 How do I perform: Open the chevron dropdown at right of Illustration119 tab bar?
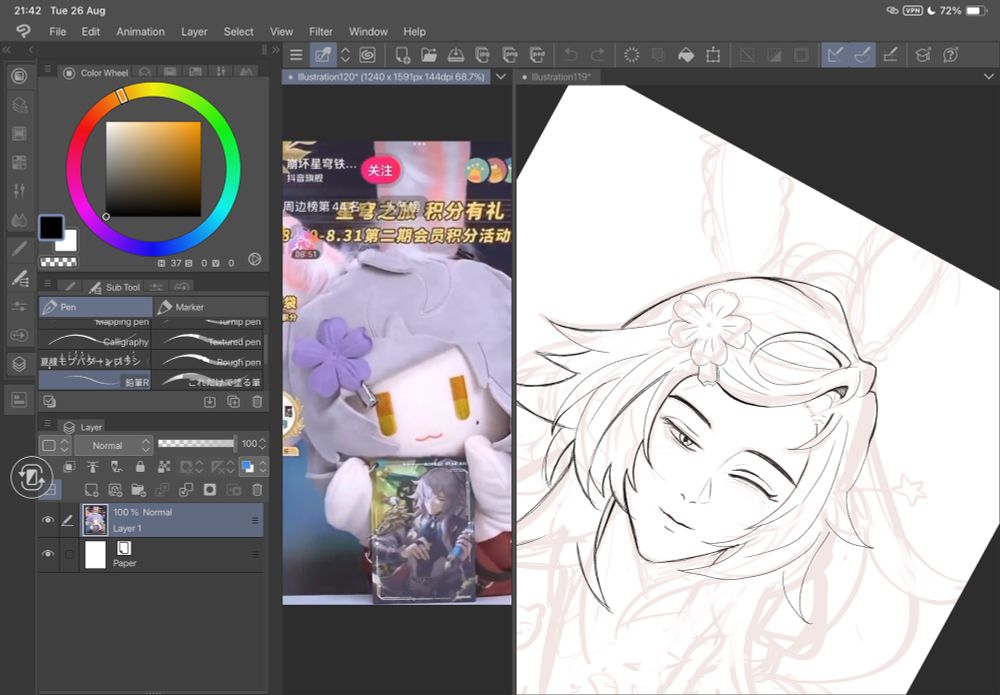[989, 77]
